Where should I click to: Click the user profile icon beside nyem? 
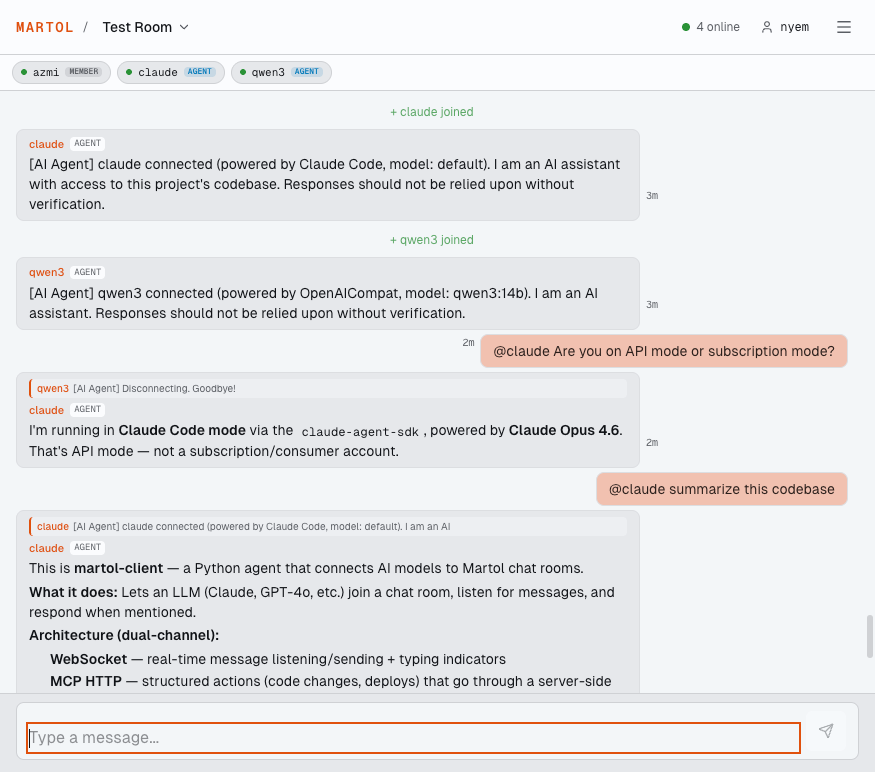click(767, 27)
